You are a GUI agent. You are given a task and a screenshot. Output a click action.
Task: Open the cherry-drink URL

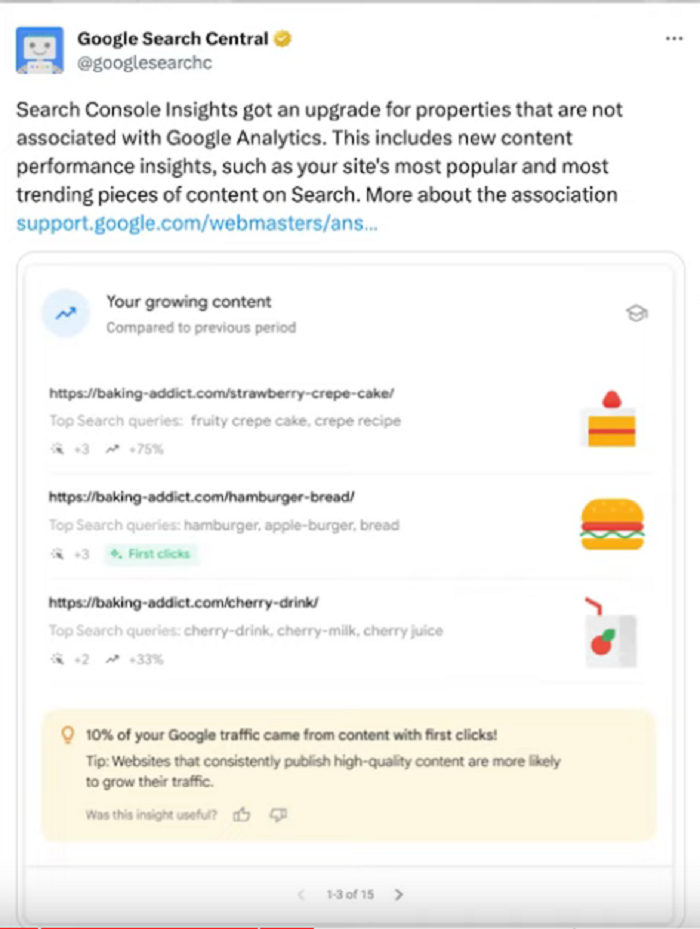click(183, 603)
